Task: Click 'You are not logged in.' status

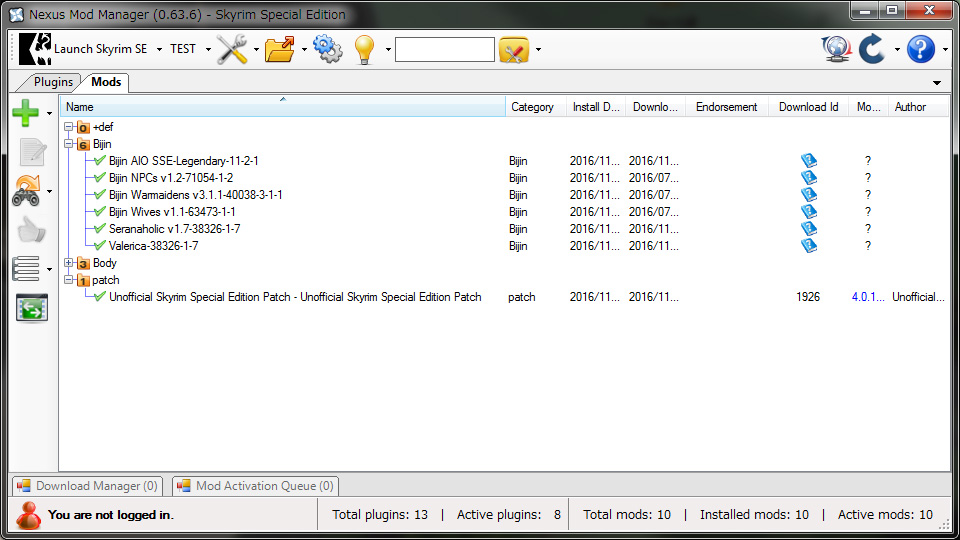Action: 111,515
